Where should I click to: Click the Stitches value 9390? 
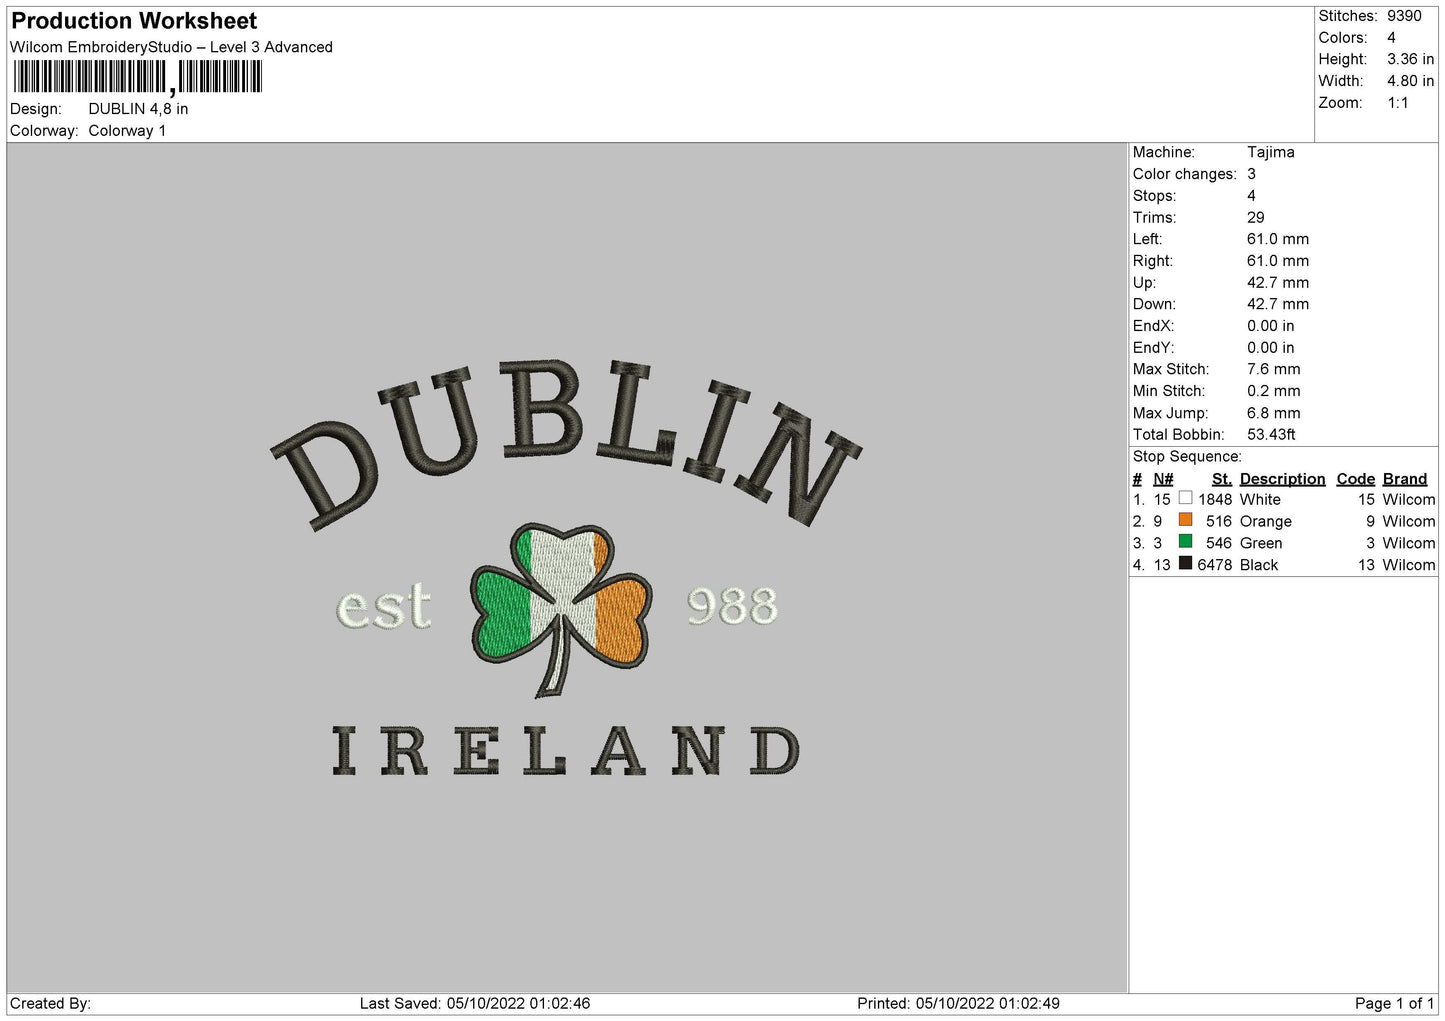[1404, 16]
